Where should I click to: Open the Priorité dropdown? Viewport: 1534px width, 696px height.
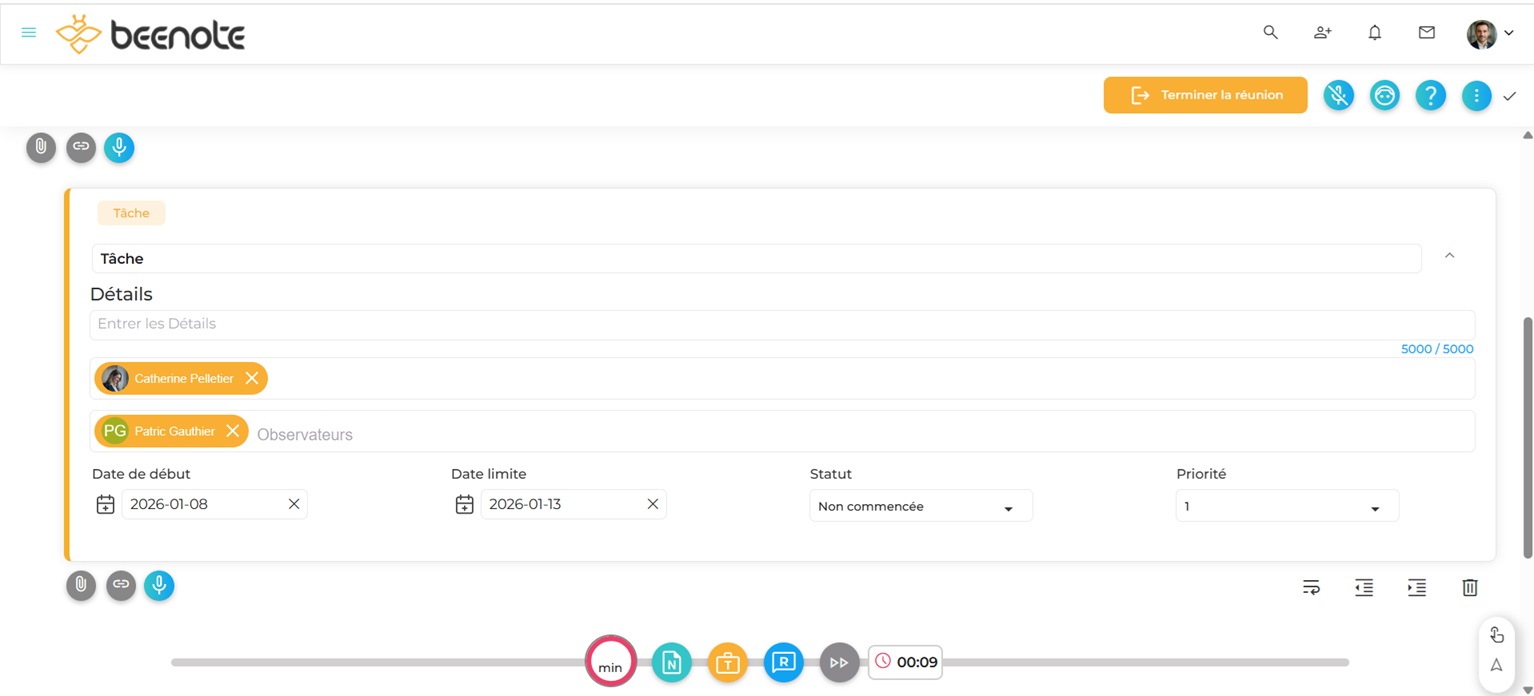1286,507
